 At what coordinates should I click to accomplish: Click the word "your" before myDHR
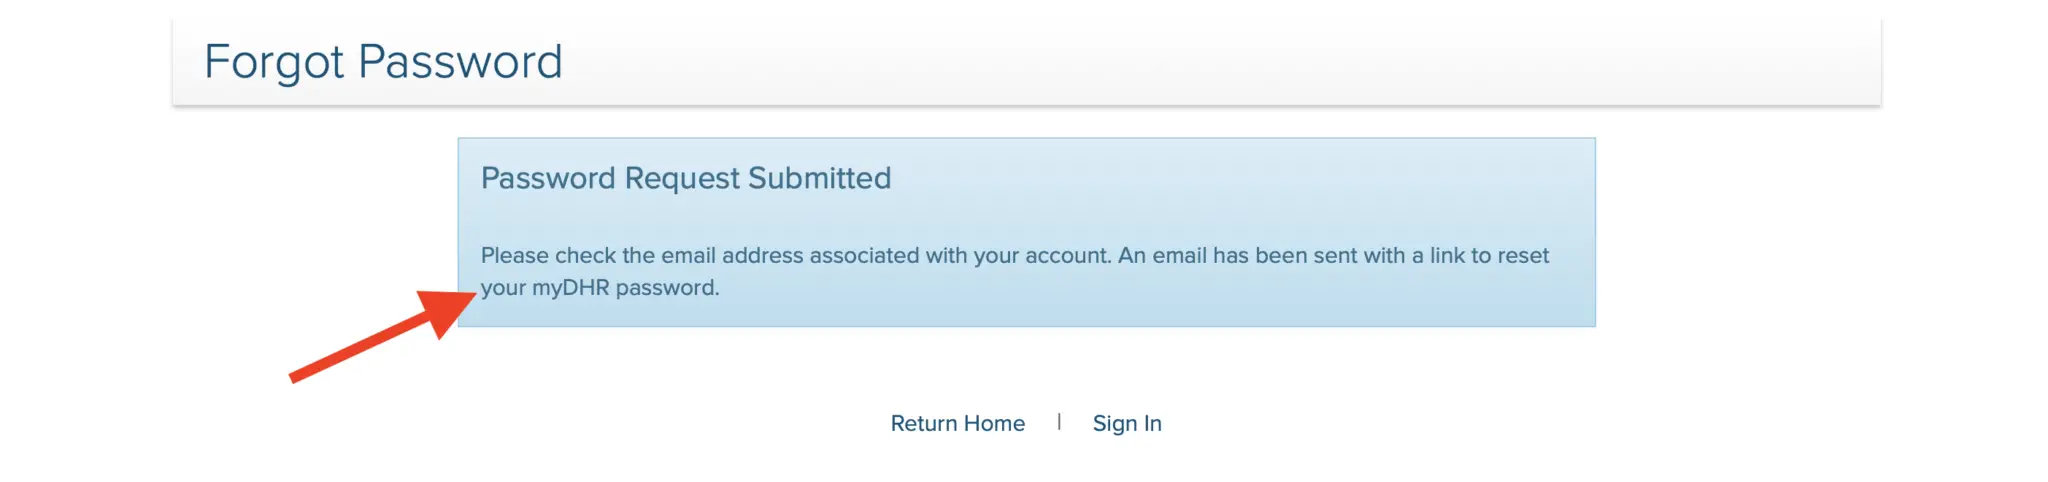tap(503, 288)
